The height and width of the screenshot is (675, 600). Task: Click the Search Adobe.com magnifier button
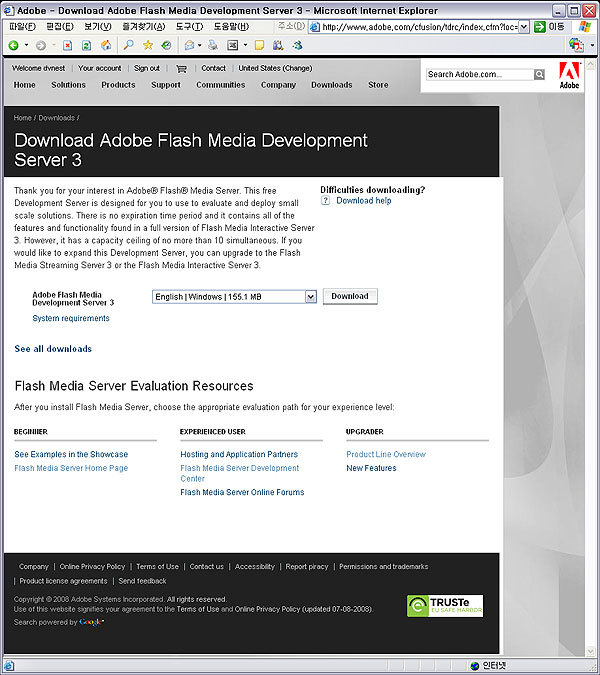539,74
